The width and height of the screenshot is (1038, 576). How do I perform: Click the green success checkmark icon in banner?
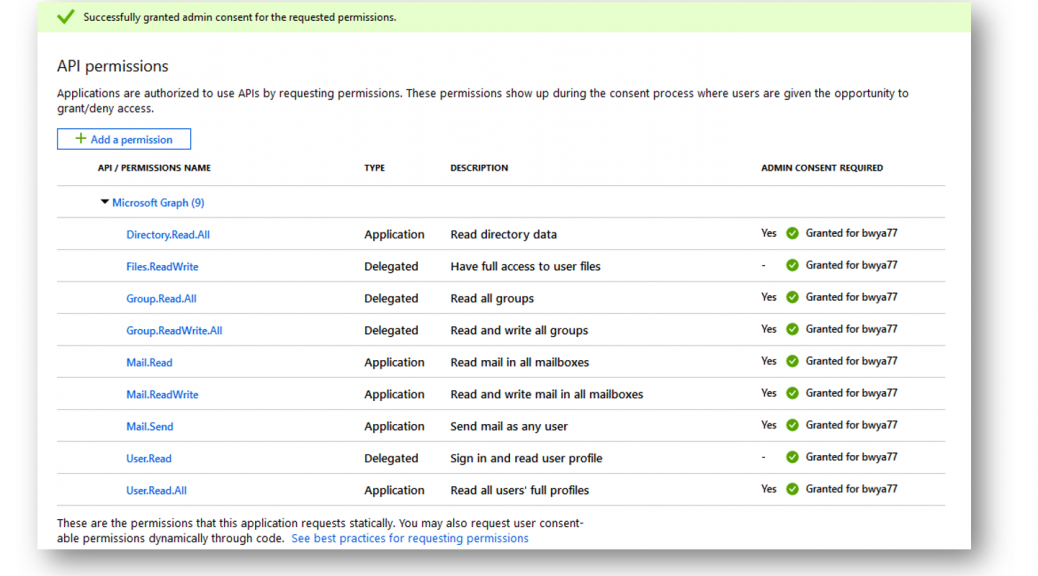pyautogui.click(x=66, y=17)
